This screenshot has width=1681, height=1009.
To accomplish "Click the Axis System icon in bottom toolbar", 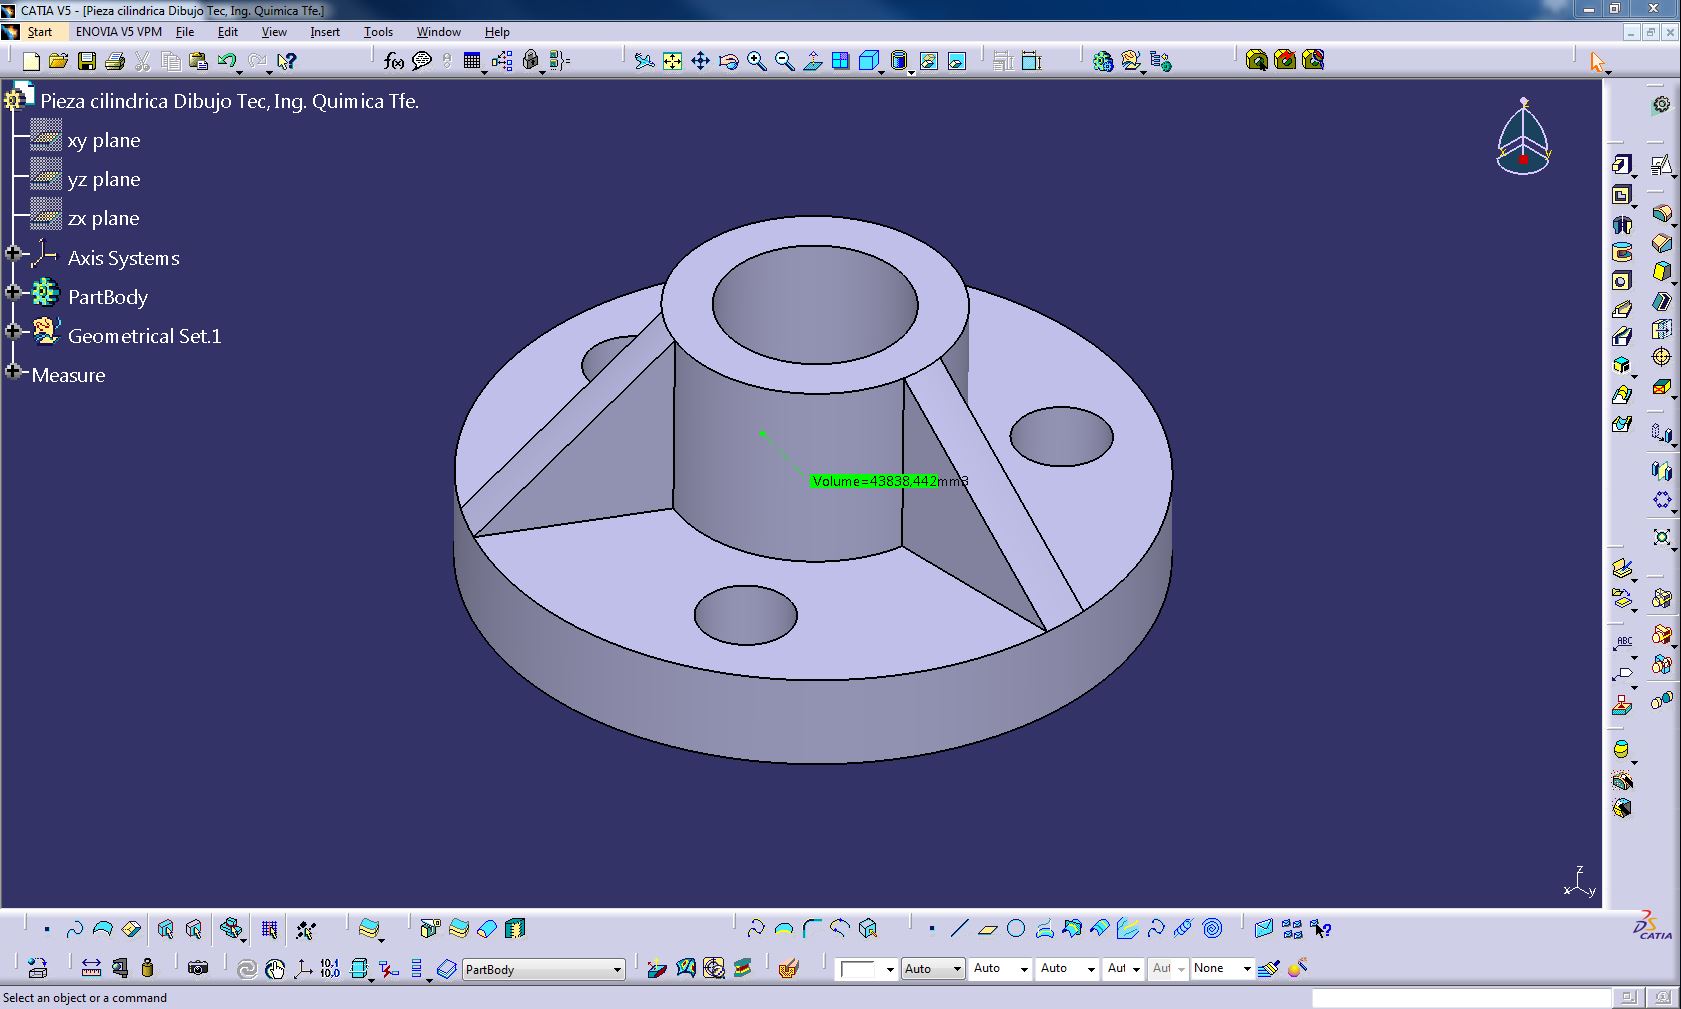I will pos(303,968).
